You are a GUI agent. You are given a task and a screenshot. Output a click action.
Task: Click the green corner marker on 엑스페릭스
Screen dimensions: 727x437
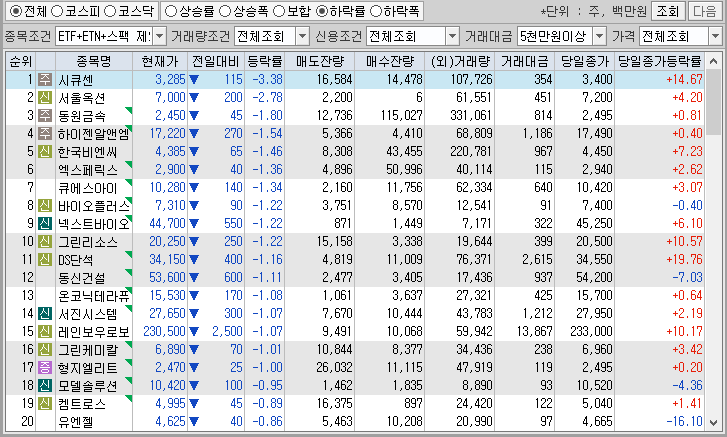point(129,164)
